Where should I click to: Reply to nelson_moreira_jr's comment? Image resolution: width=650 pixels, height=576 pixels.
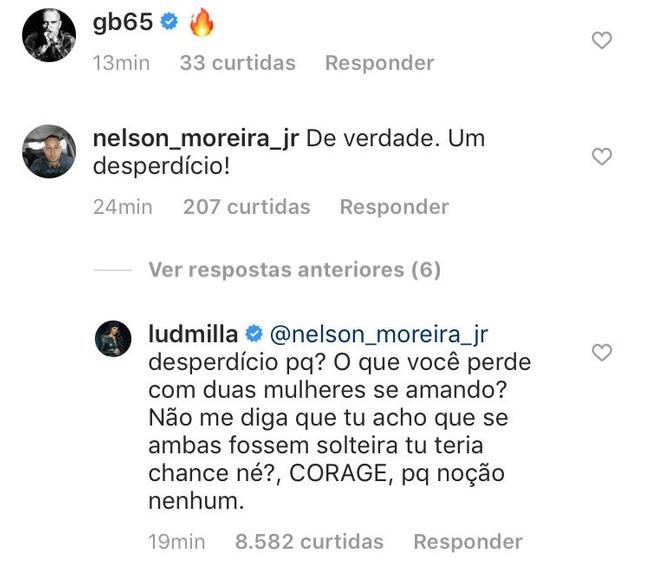394,207
